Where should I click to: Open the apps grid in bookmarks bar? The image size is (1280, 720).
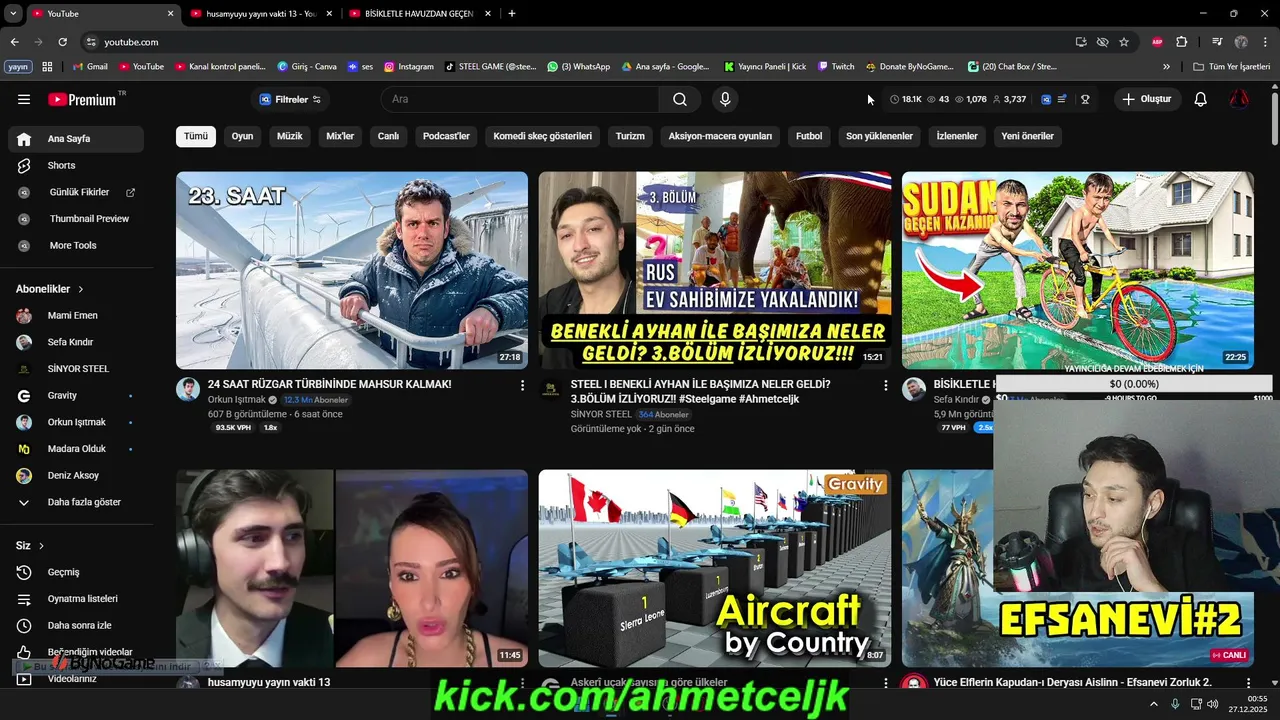(x=47, y=67)
